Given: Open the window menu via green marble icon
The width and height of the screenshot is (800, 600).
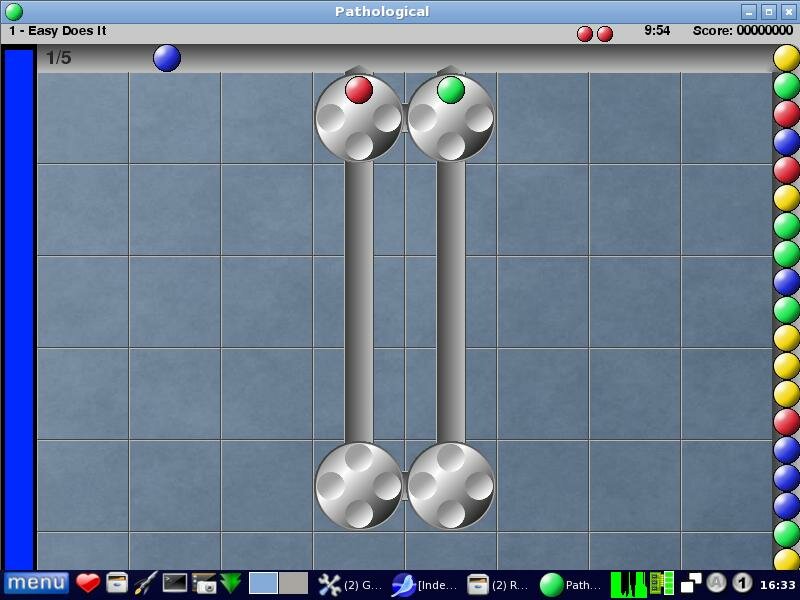Looking at the screenshot, I should pos(14,11).
